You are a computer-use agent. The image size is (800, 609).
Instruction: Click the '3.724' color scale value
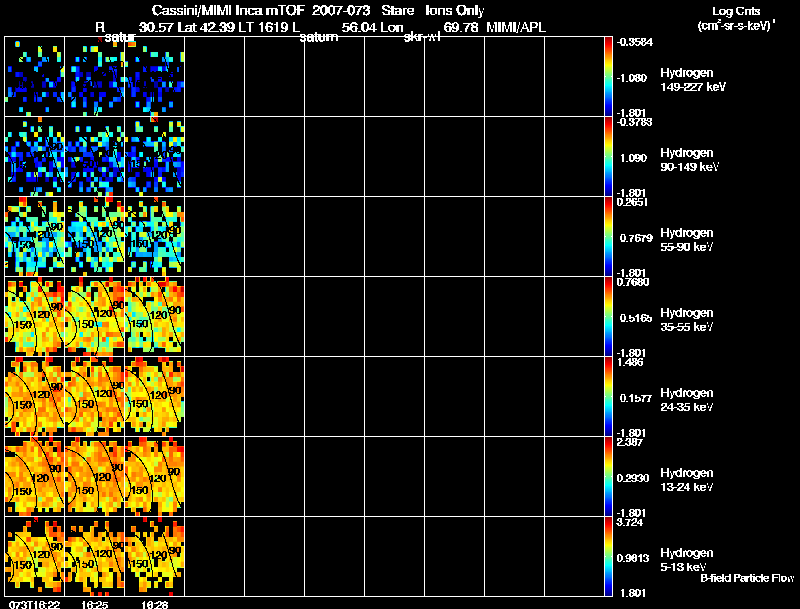630,522
